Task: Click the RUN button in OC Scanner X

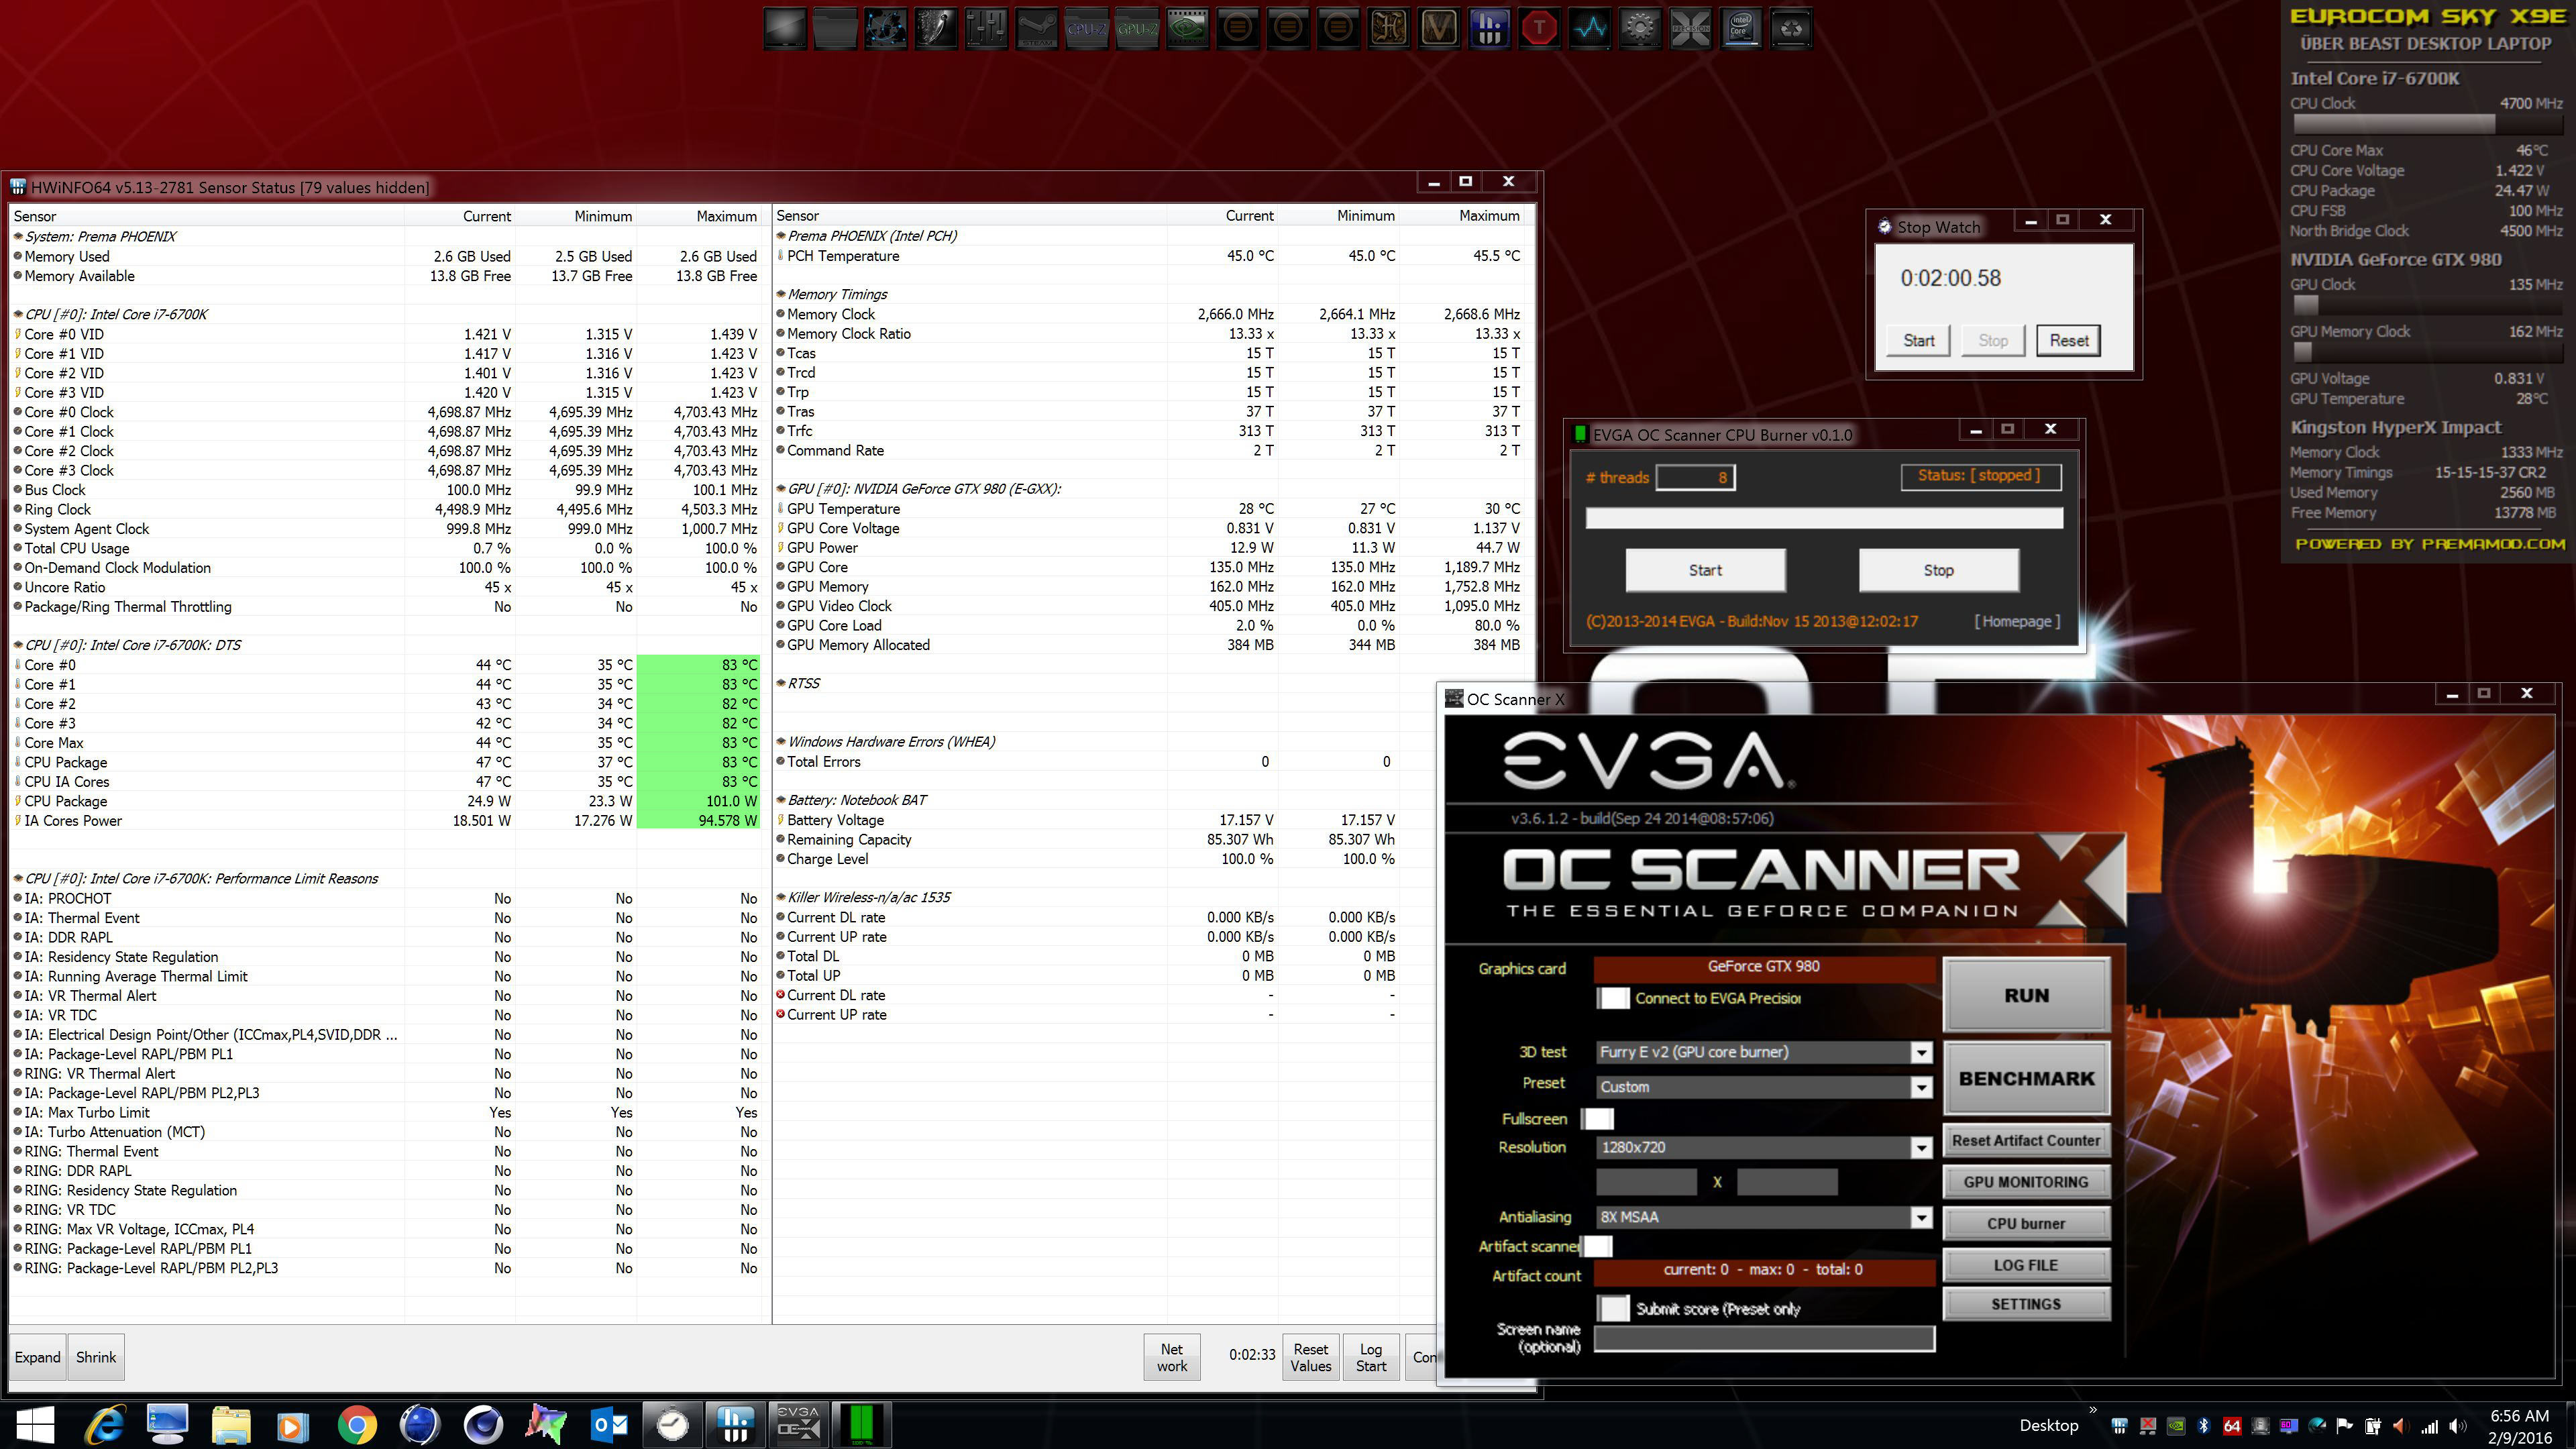Action: point(2026,995)
